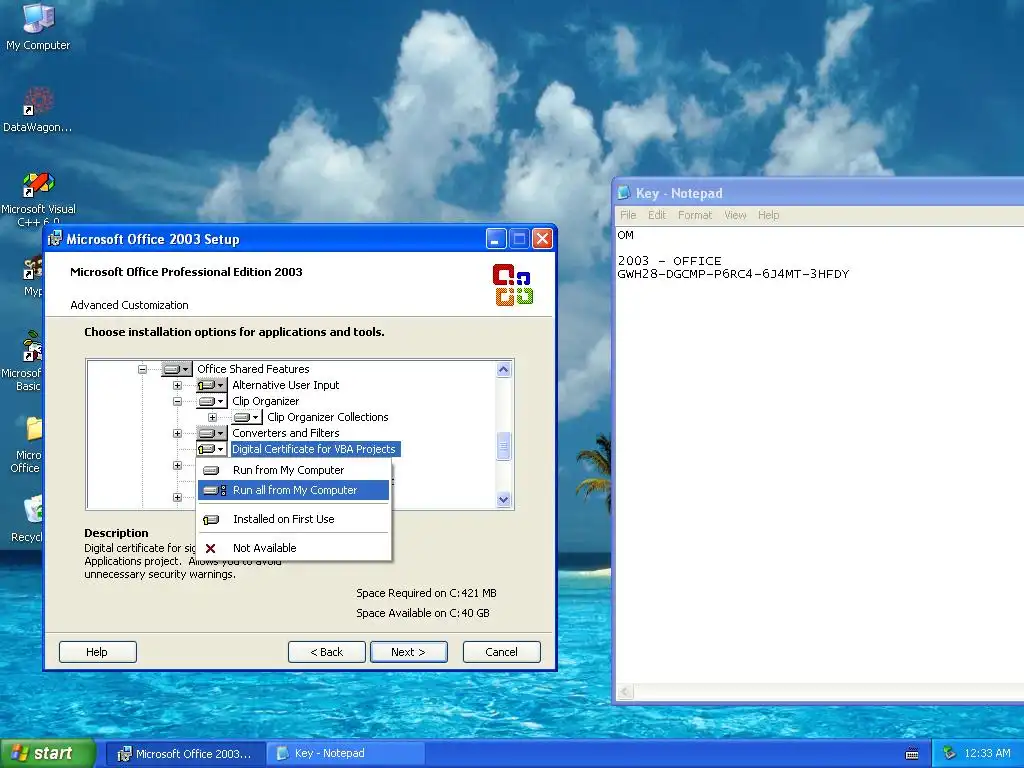Click the Next > button
The width and height of the screenshot is (1024, 768).
(x=408, y=652)
